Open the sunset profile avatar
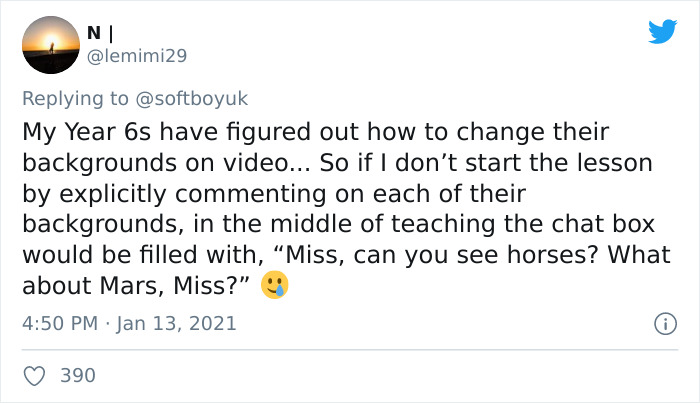 (51, 45)
